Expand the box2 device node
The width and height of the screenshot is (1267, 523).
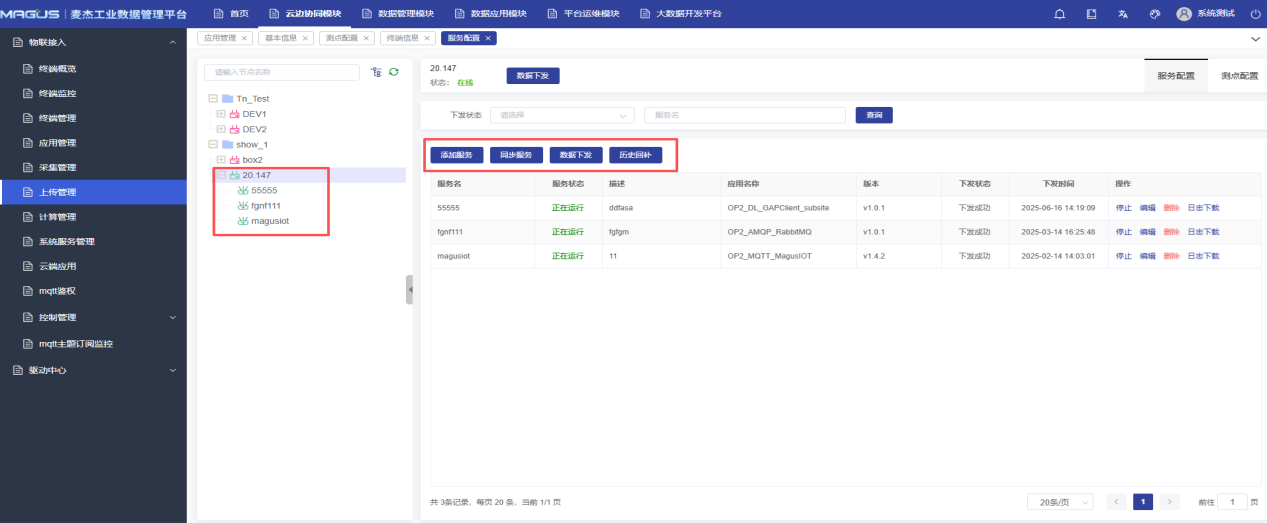coord(221,160)
